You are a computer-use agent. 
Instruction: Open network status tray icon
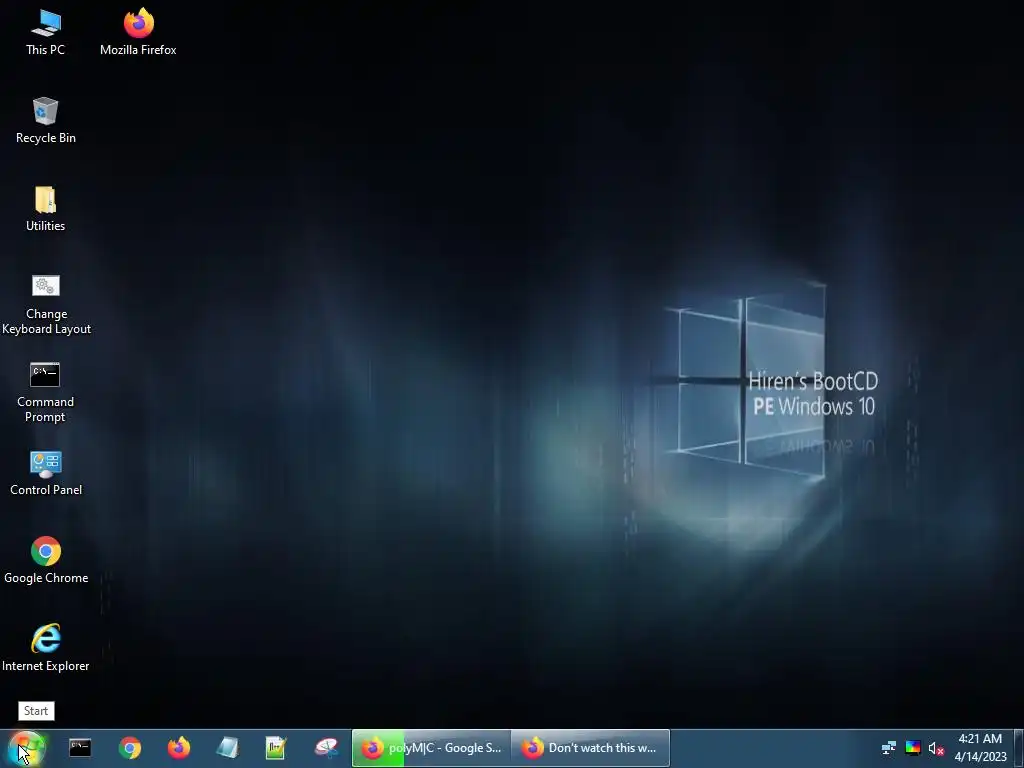(x=889, y=748)
